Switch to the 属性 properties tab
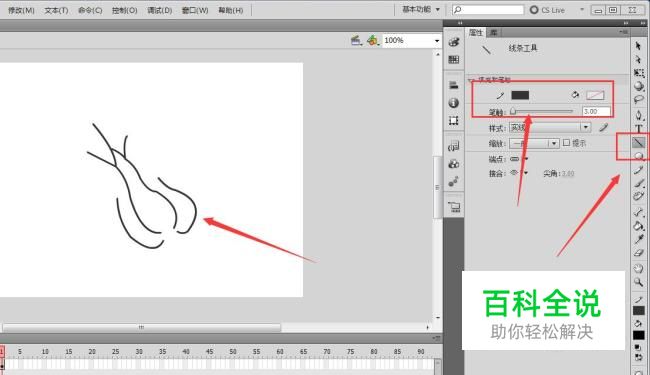The width and height of the screenshot is (650, 375). [x=475, y=32]
